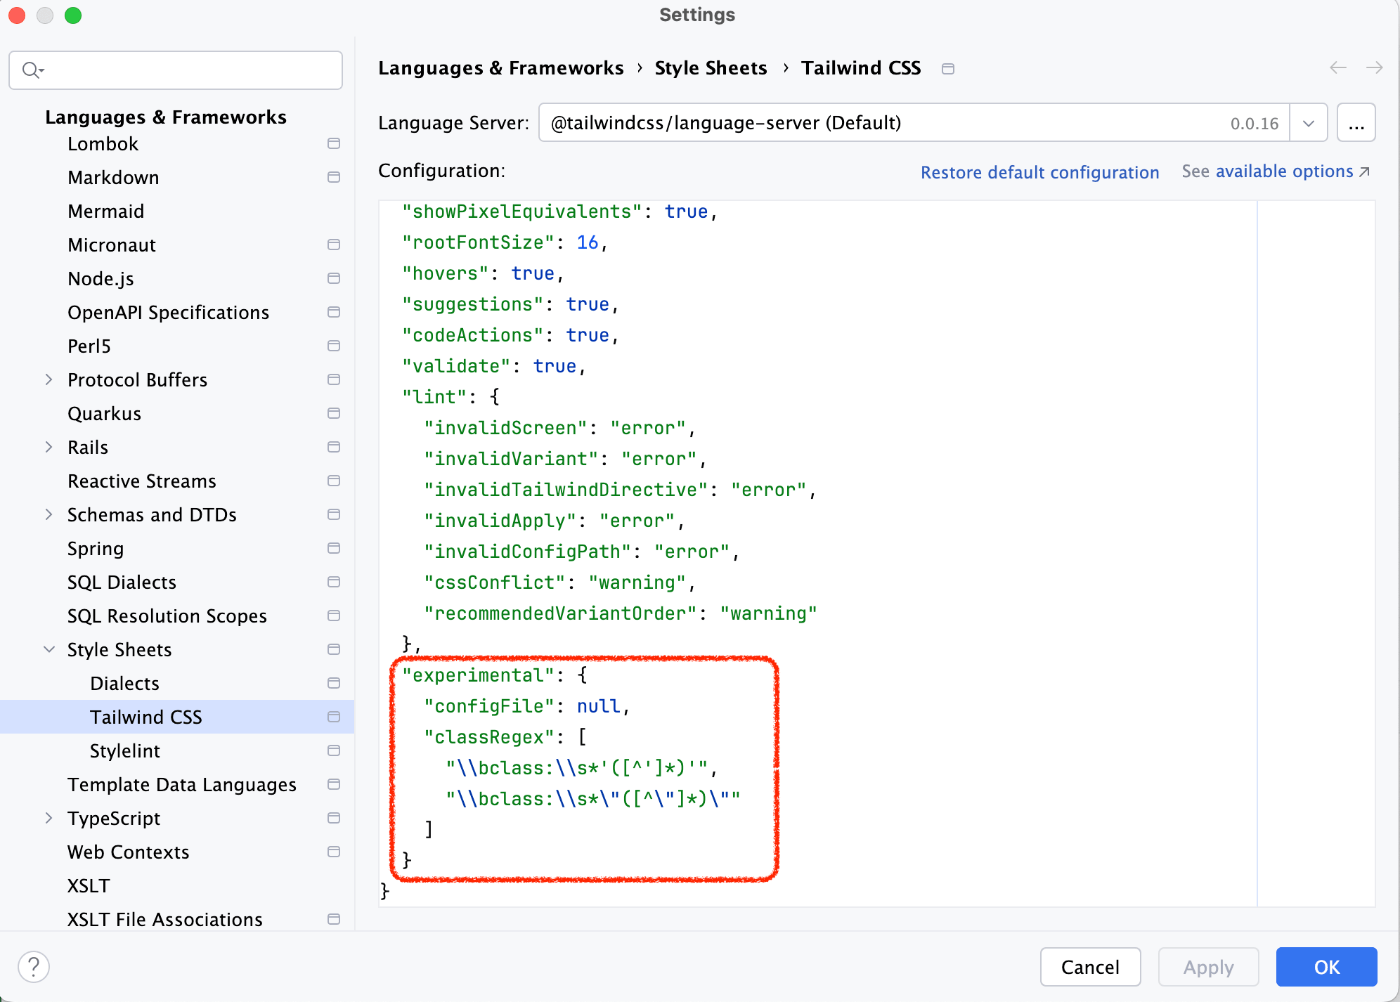
Task: Click Restore default configuration link
Action: [1040, 172]
